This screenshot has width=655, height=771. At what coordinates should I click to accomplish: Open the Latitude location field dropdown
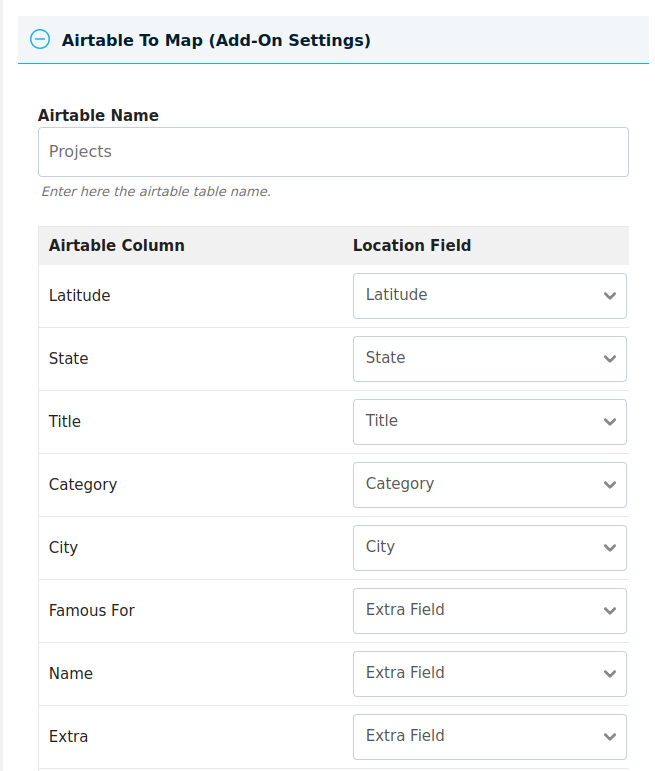point(490,296)
